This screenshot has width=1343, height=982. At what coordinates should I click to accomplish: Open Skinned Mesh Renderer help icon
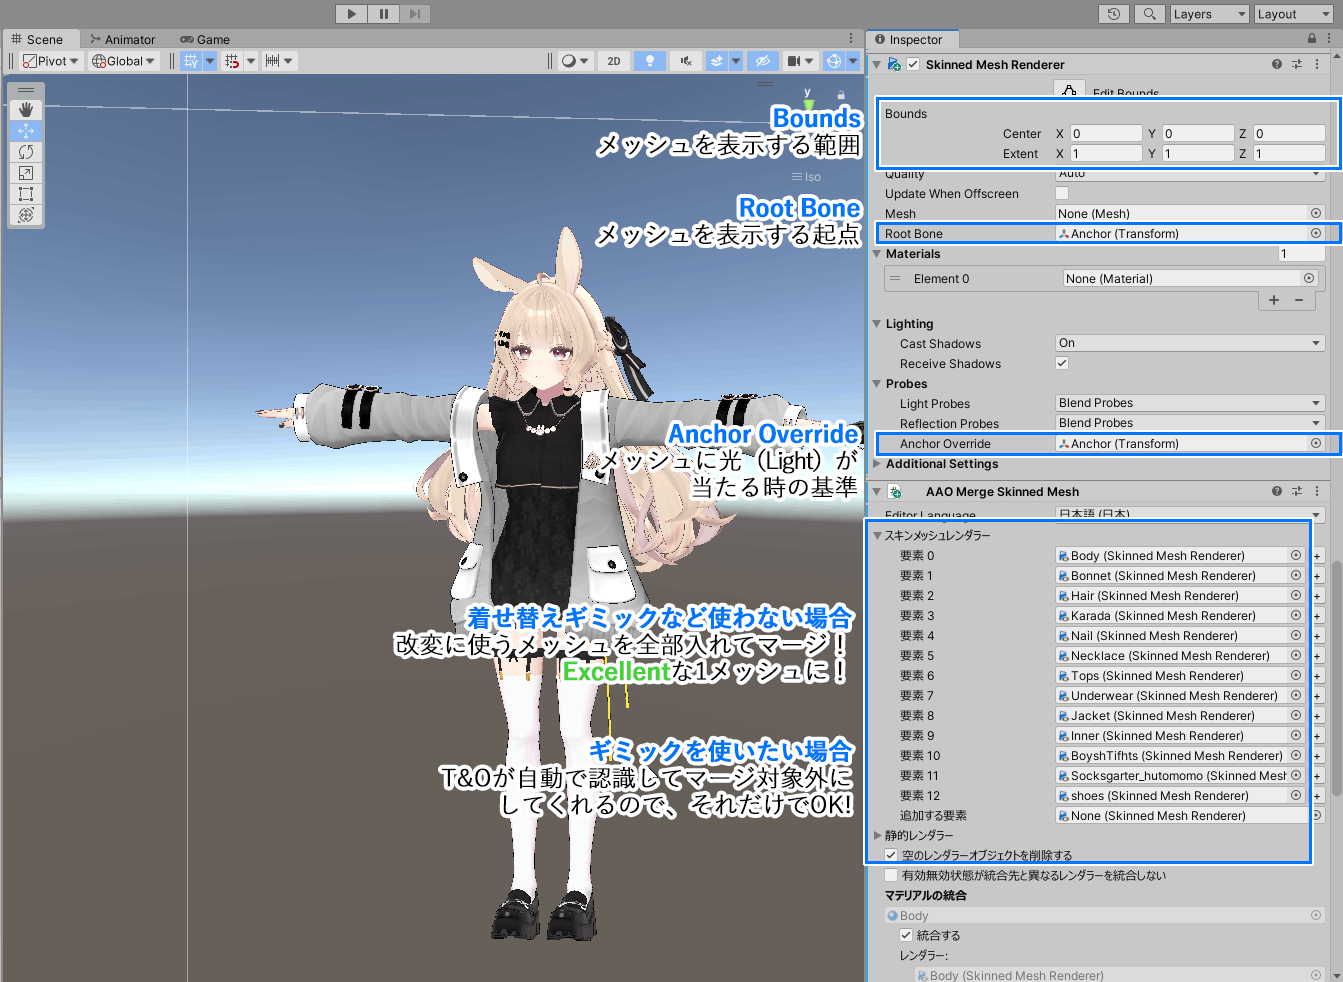(x=1277, y=64)
